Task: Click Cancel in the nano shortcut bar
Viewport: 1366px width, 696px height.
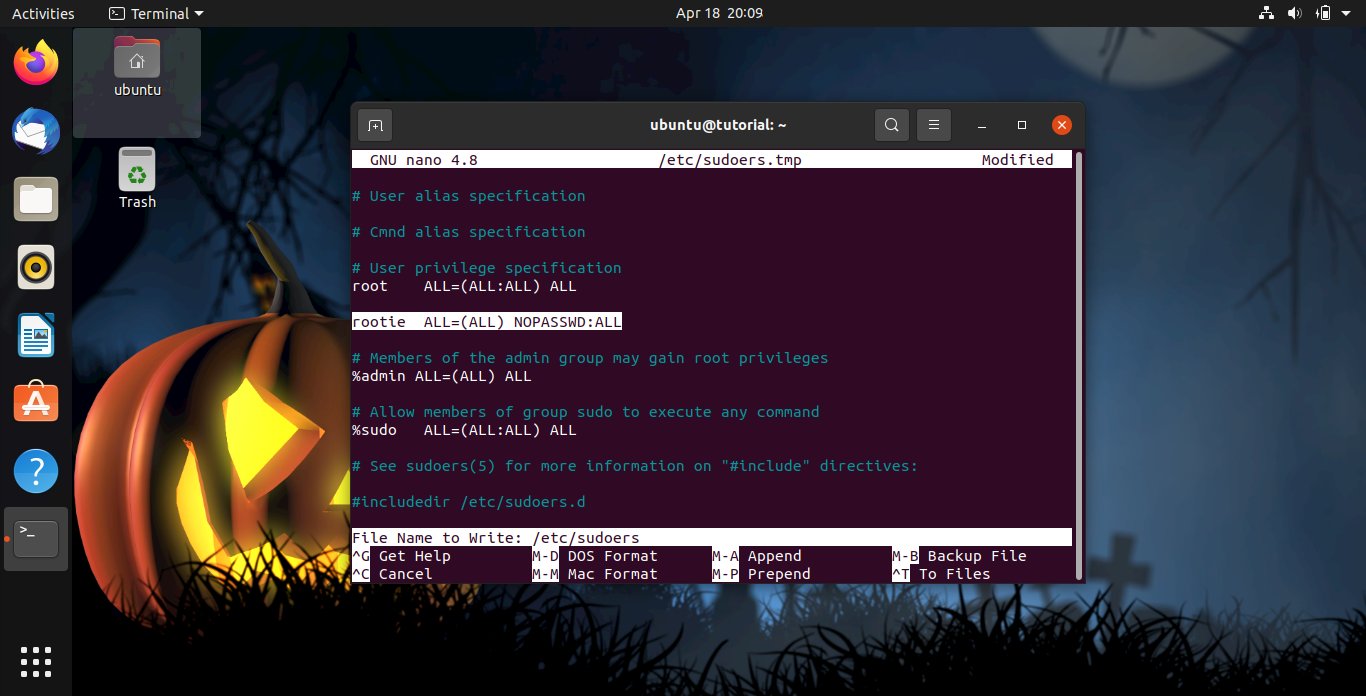Action: pos(404,573)
